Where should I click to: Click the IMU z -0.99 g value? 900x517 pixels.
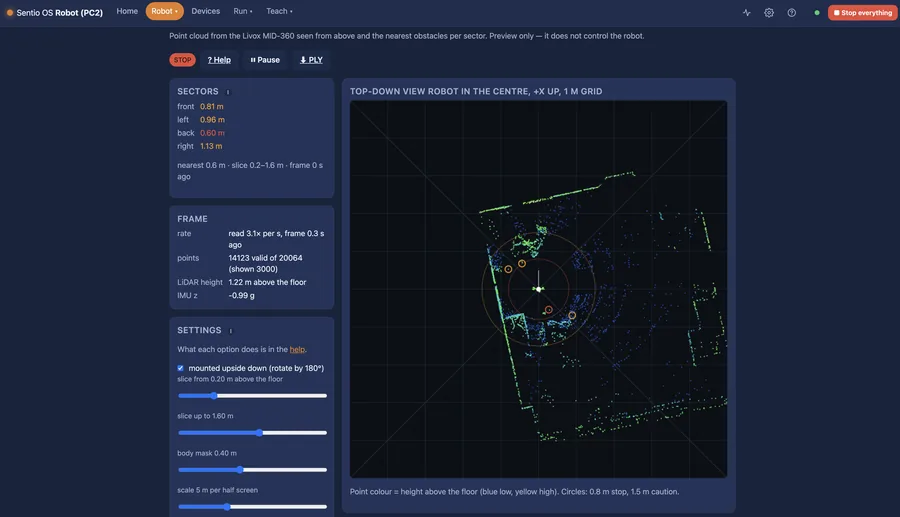(x=241, y=295)
